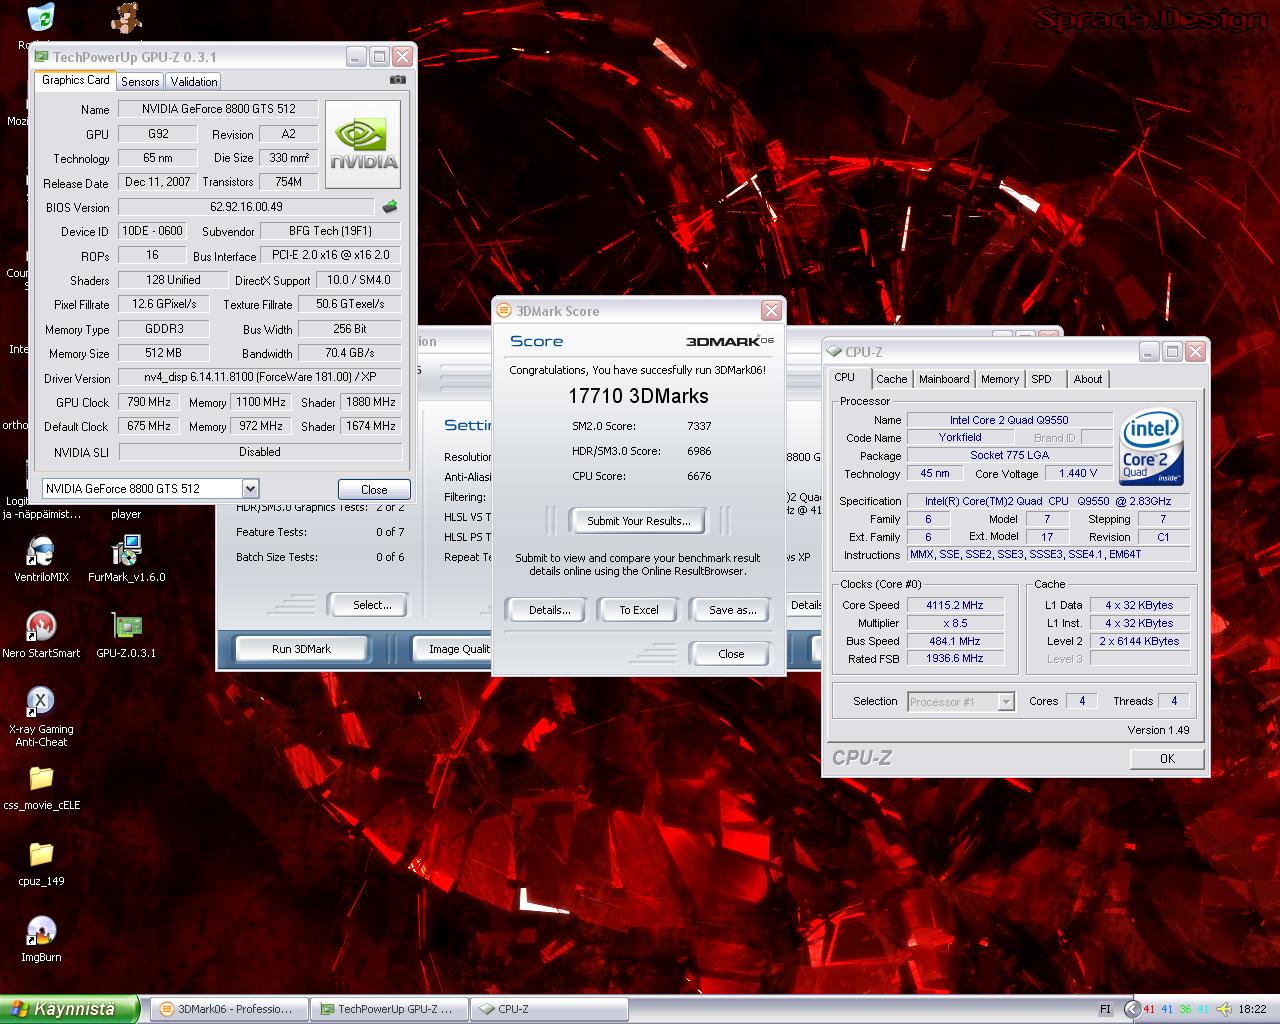Click the Details button in 3DMark Score
Screen dimensions: 1280x1024
(549, 610)
